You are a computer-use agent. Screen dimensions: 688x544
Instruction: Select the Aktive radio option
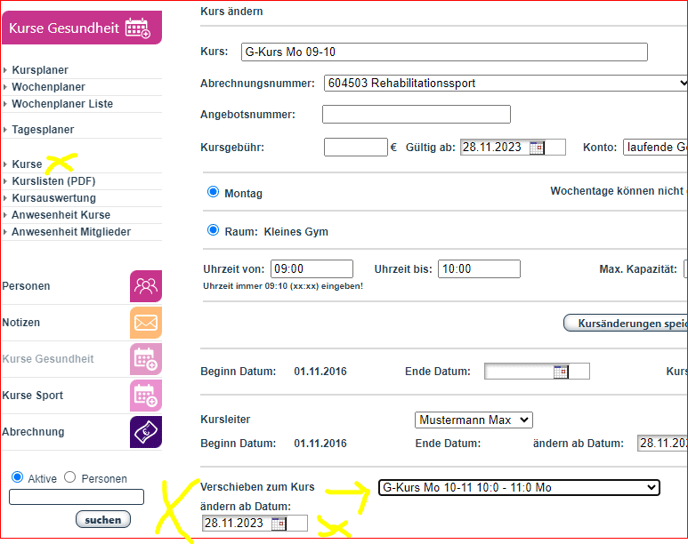(x=18, y=478)
